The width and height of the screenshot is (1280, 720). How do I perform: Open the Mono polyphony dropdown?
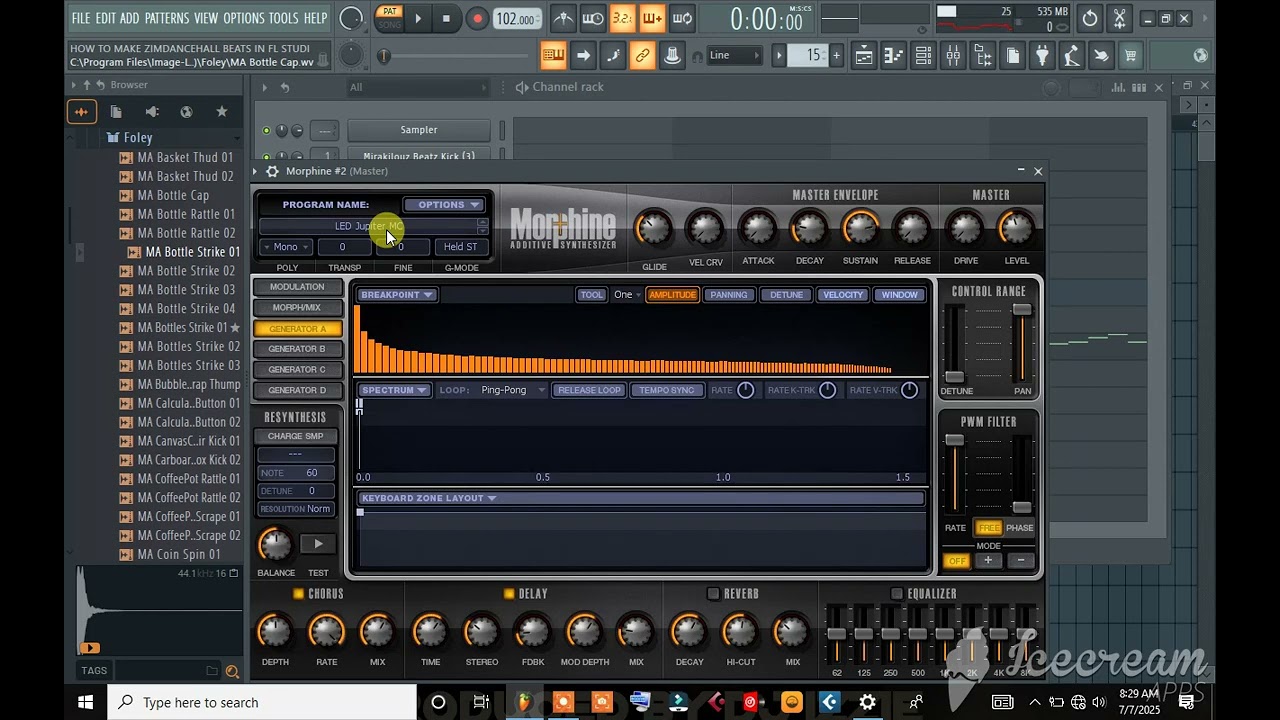click(287, 247)
